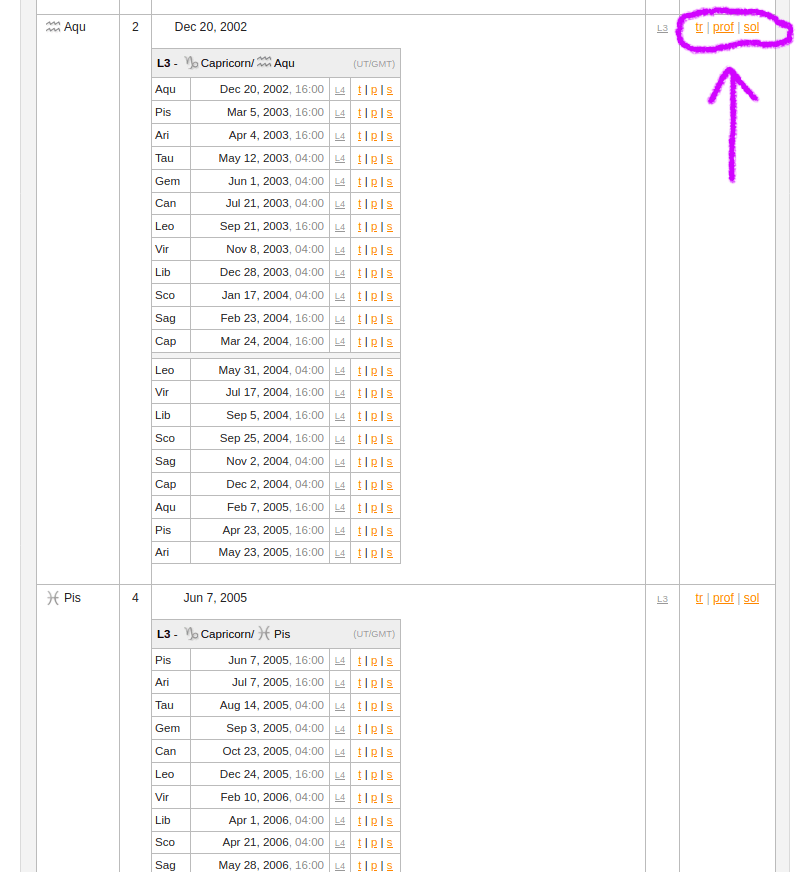Click Capricorn glyph in Capricorn/Pis L3 header
This screenshot has height=872, width=807.
191,634
